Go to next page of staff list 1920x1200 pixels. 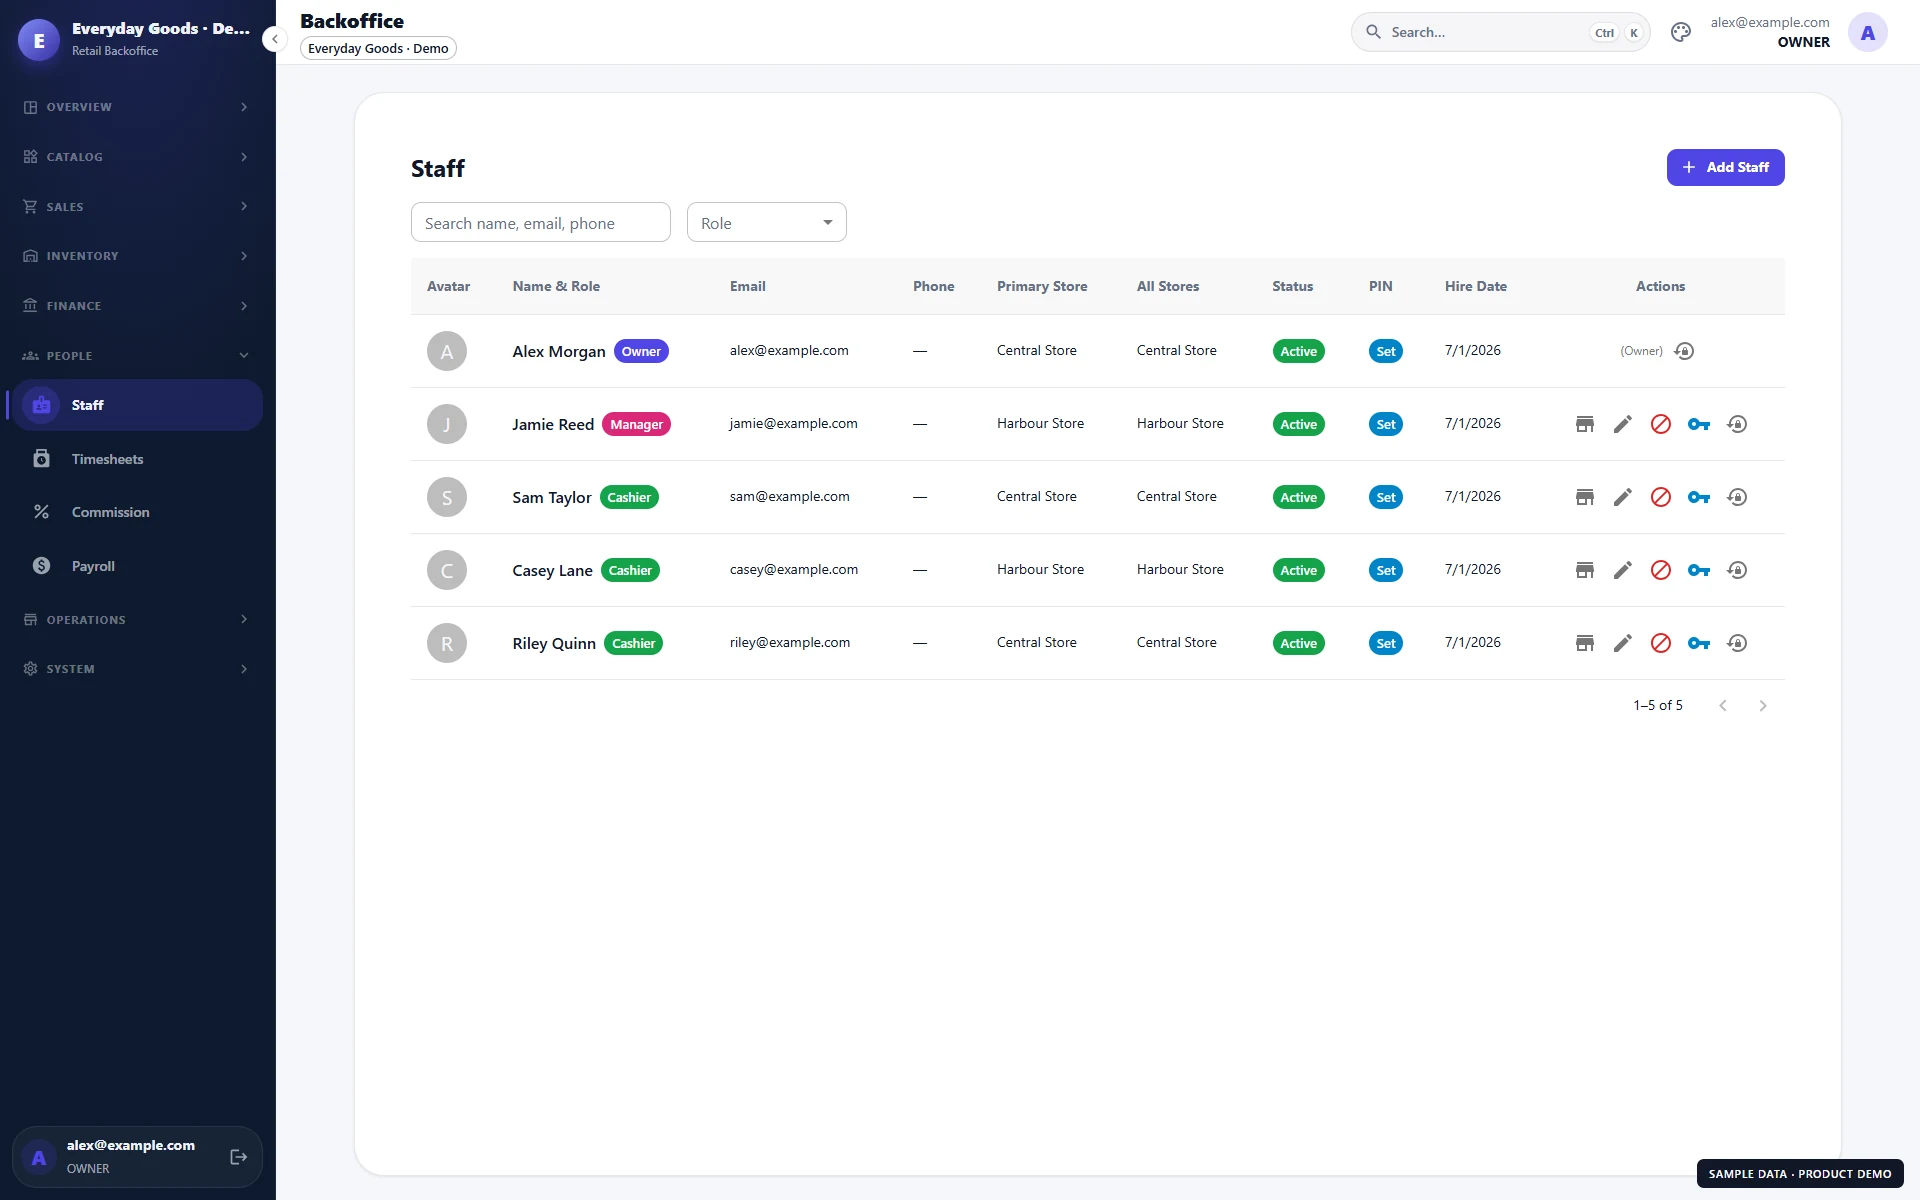(1763, 706)
